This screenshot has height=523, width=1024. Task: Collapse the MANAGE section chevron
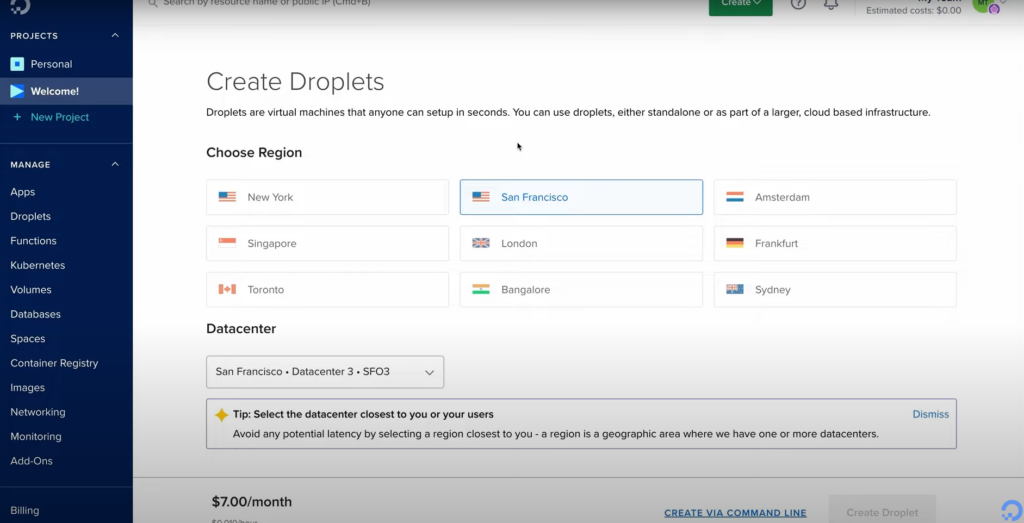coord(115,164)
